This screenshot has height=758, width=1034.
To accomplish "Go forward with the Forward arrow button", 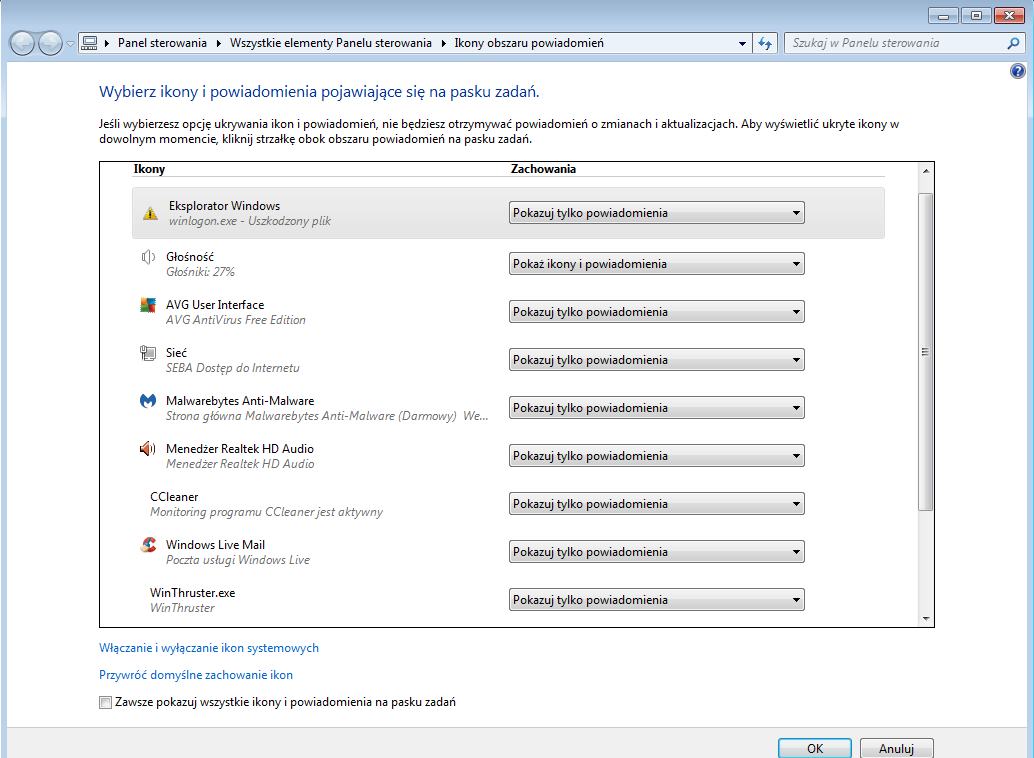I will pyautogui.click(x=50, y=44).
